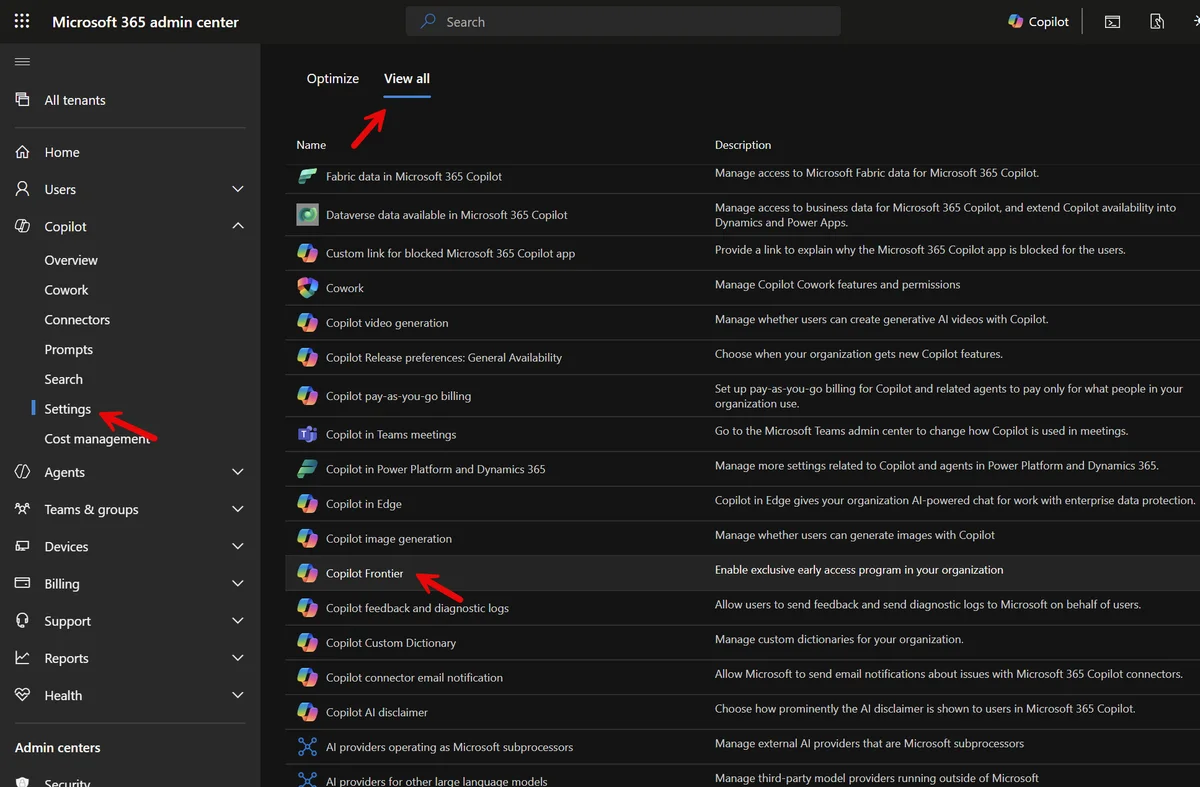Open Prompts under Copilot
Screen dimensions: 1200x787
click(68, 349)
